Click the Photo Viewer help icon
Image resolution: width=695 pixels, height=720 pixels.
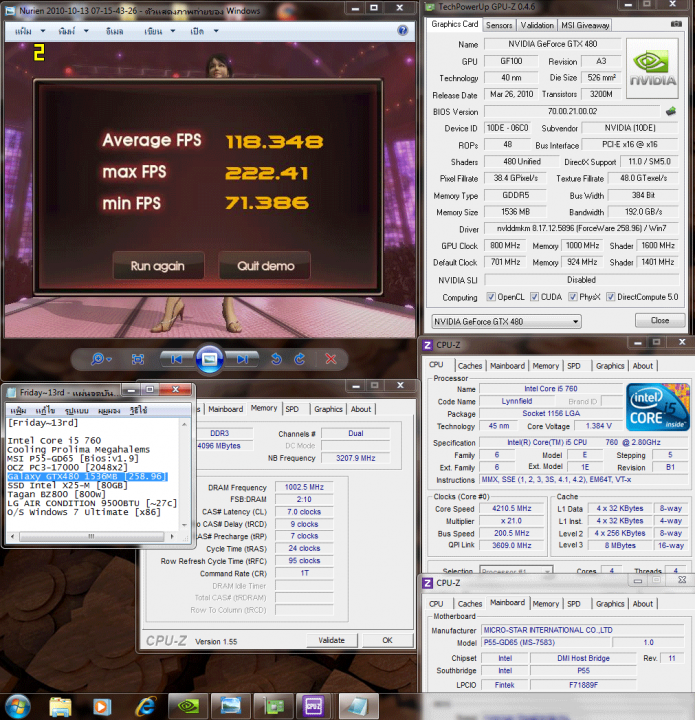click(403, 30)
